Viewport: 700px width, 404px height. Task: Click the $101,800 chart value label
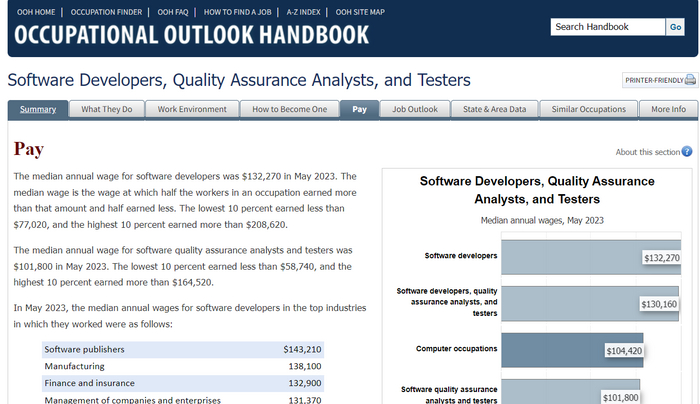[x=621, y=397]
